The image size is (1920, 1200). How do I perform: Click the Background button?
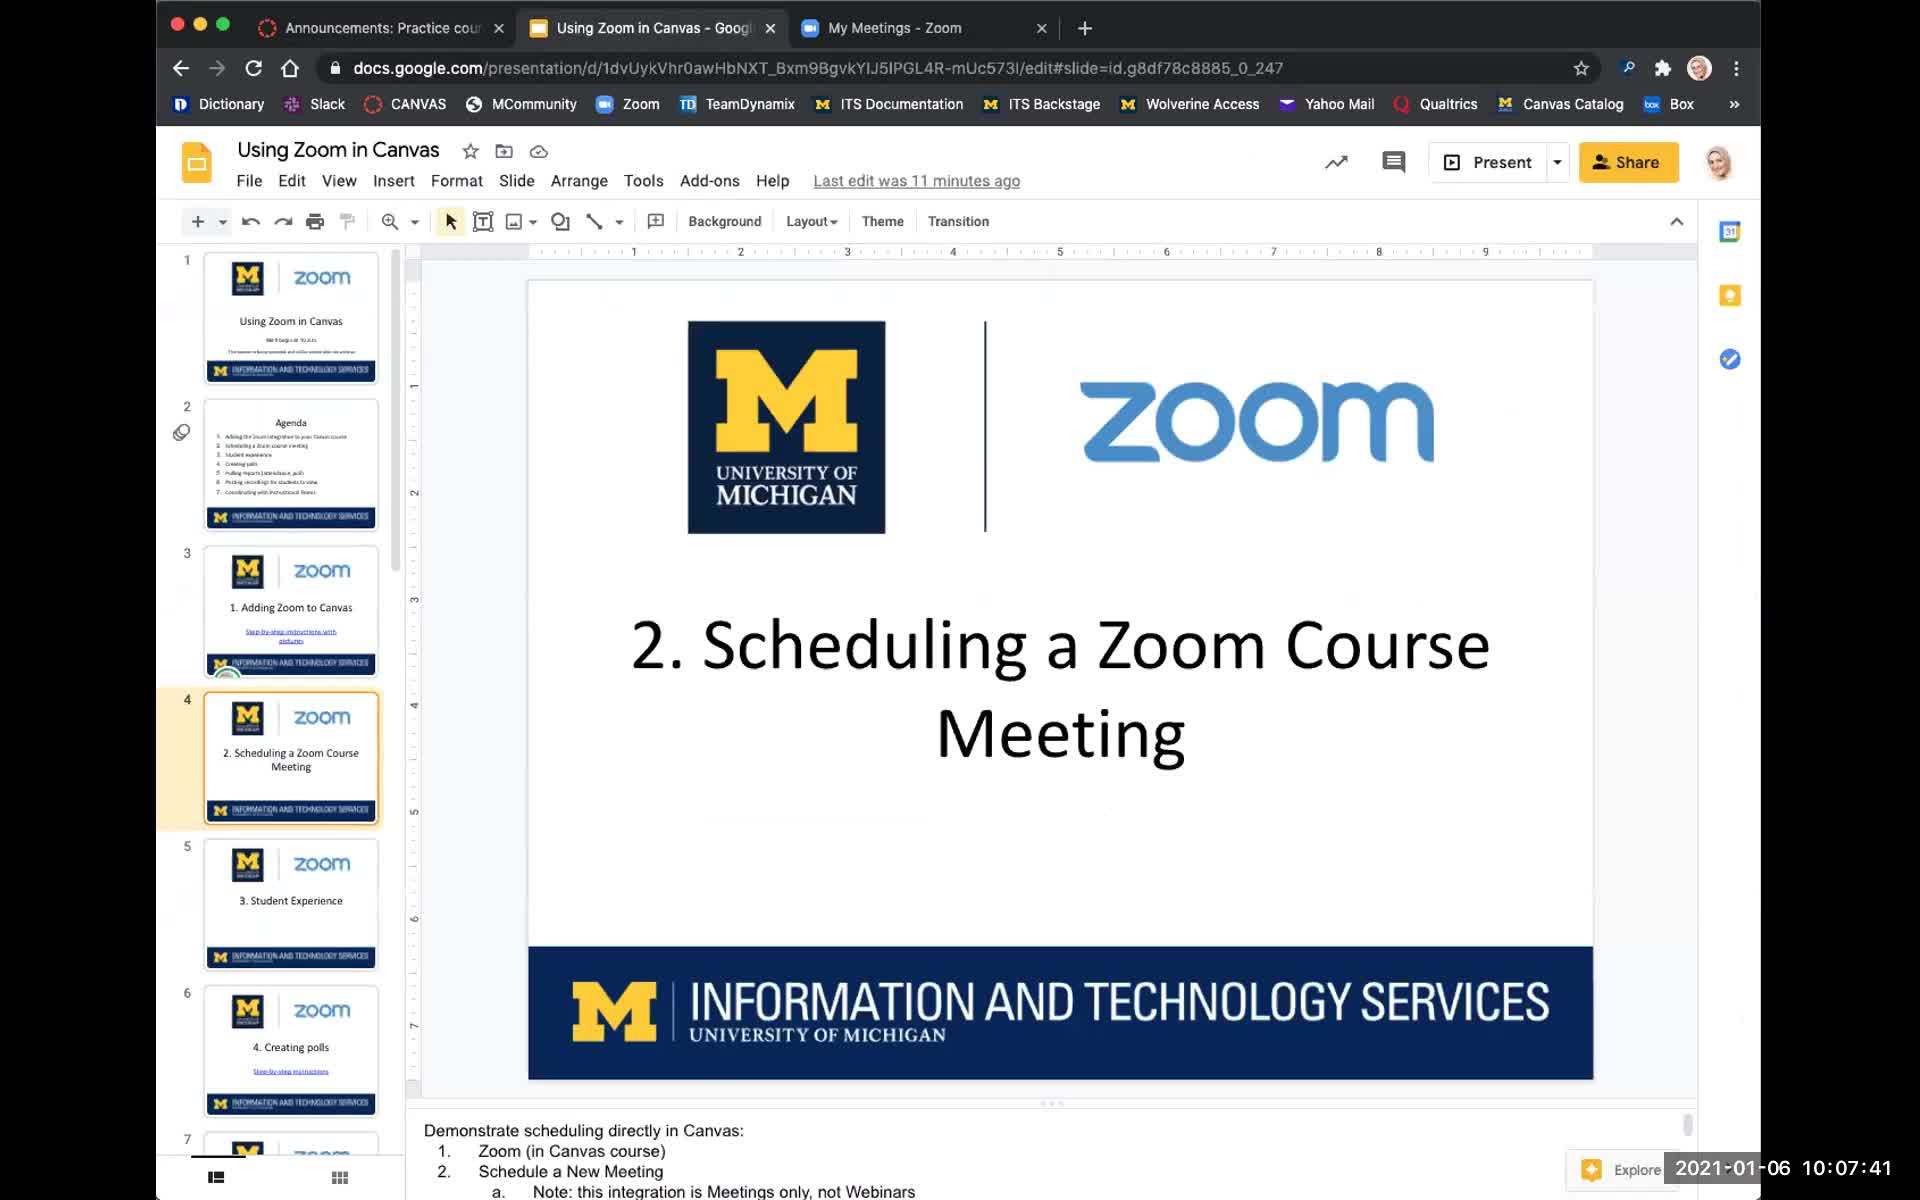725,222
